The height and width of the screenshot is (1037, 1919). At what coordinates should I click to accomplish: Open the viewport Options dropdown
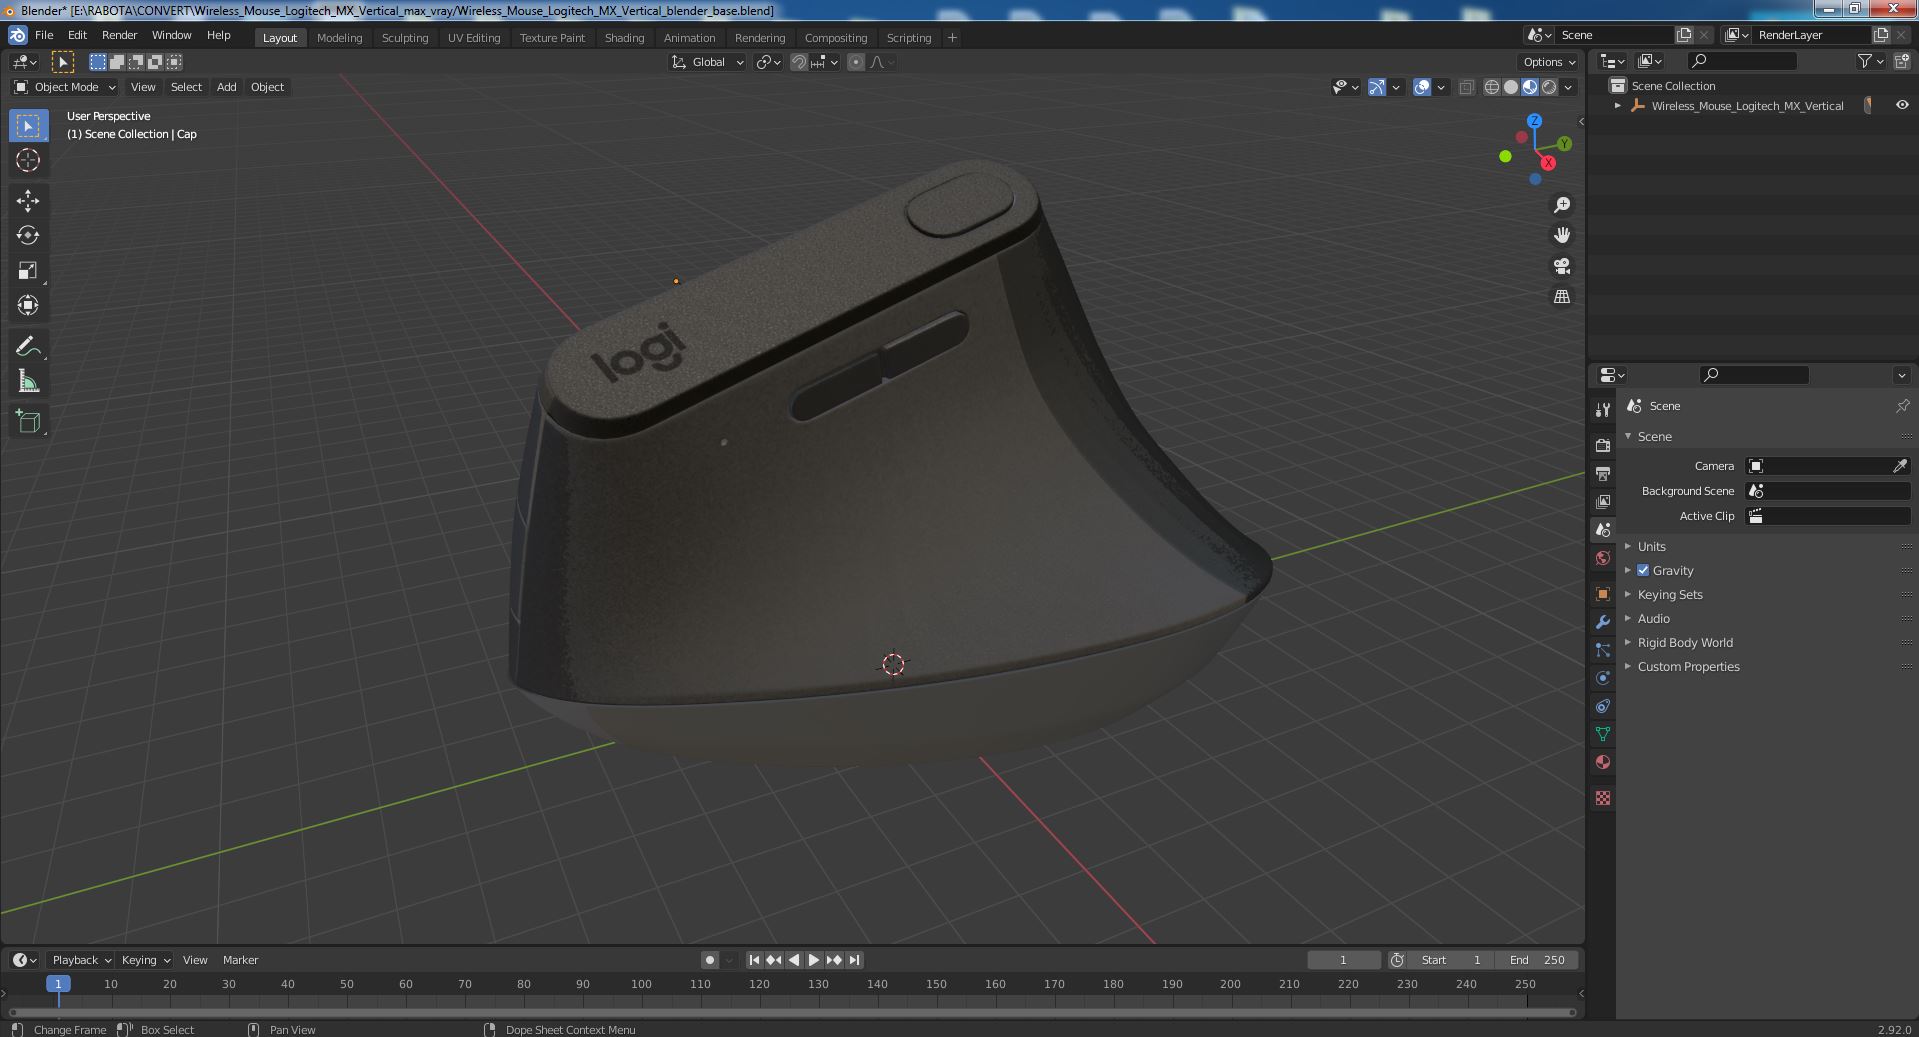tap(1548, 62)
